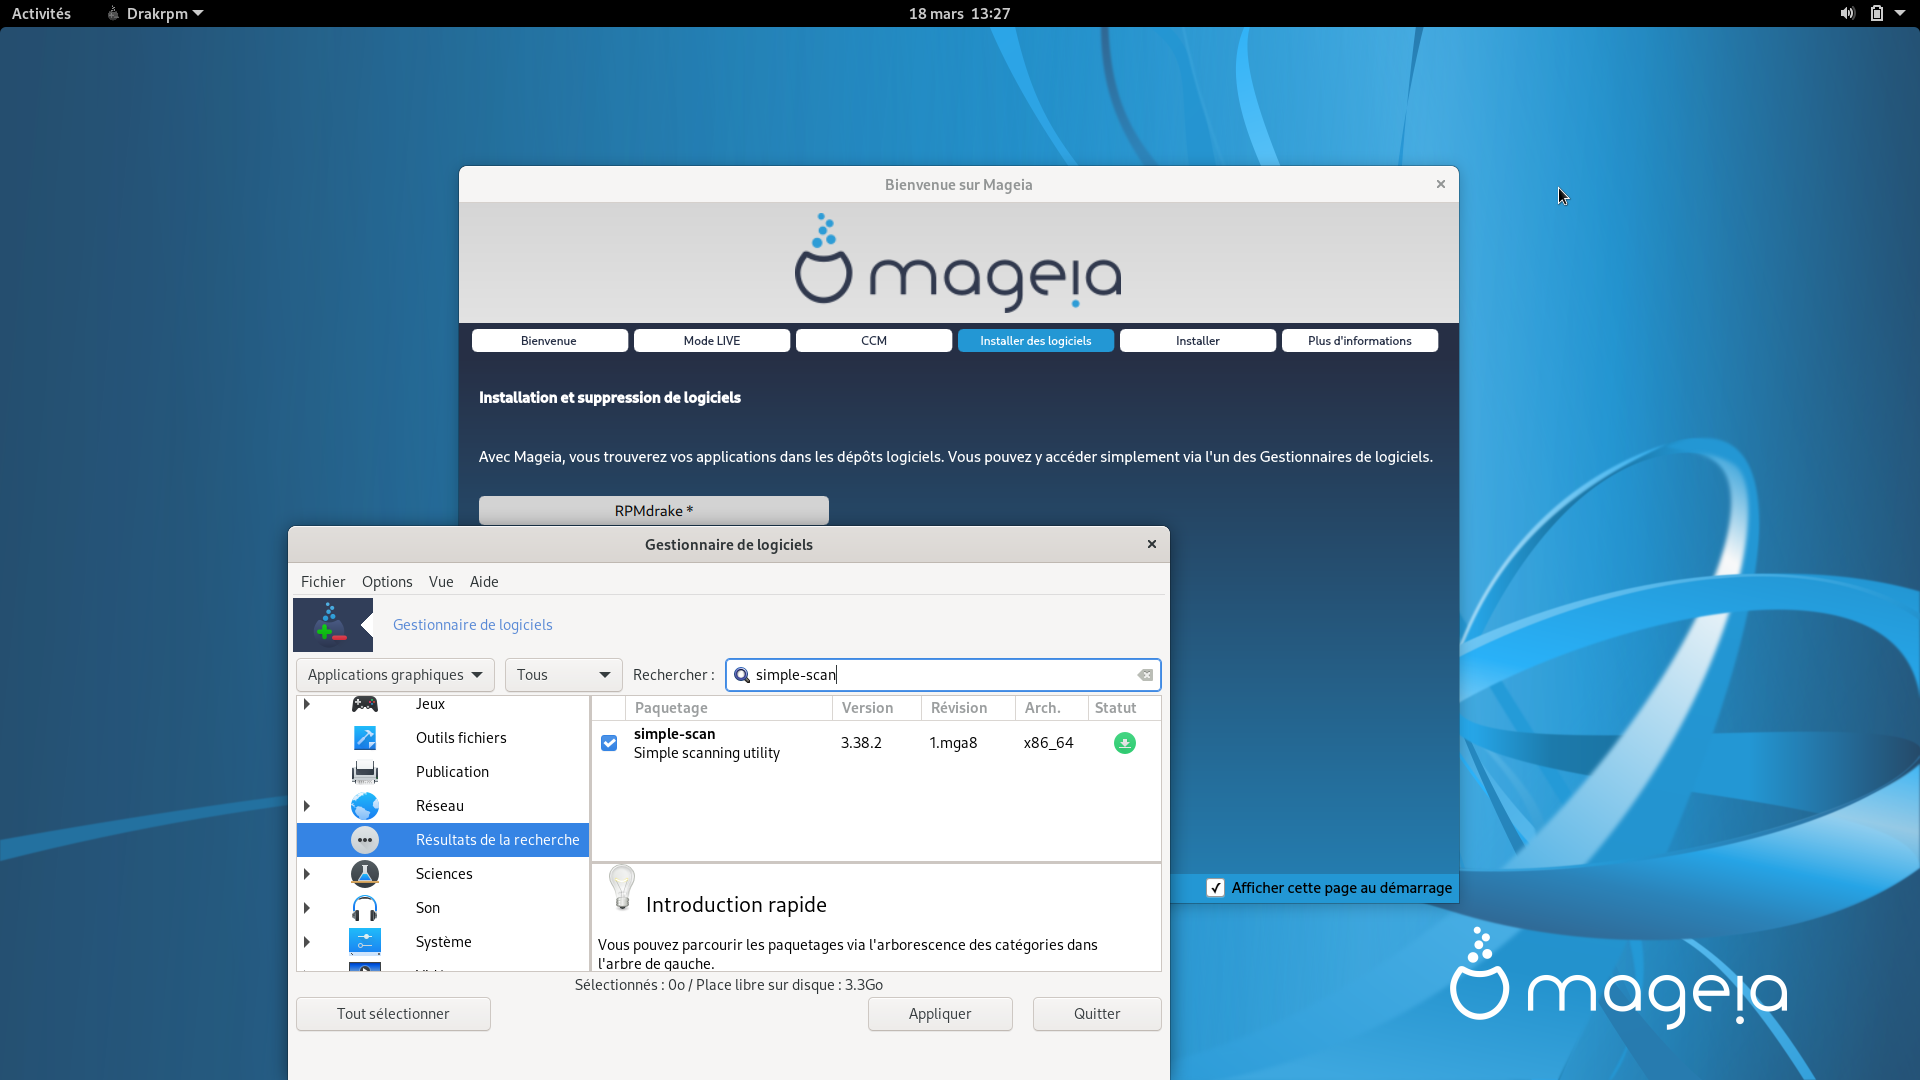Image resolution: width=1920 pixels, height=1080 pixels.
Task: Switch to the Mode LIVE tab
Action: (x=711, y=341)
